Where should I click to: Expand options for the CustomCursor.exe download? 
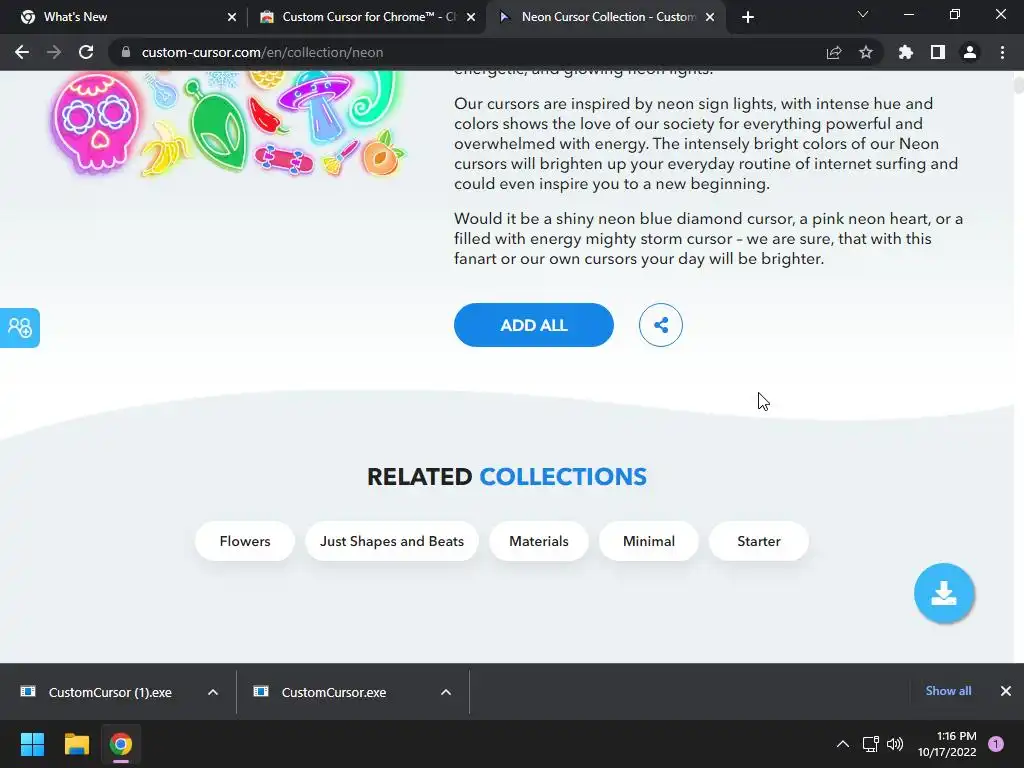(446, 692)
